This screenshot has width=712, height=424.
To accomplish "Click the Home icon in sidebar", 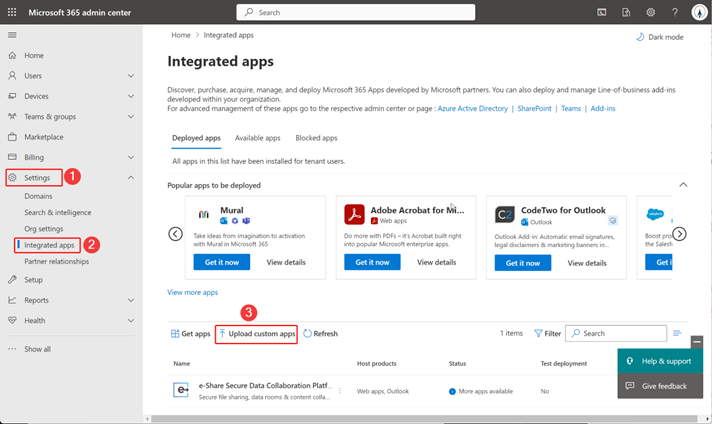I will click(12, 55).
